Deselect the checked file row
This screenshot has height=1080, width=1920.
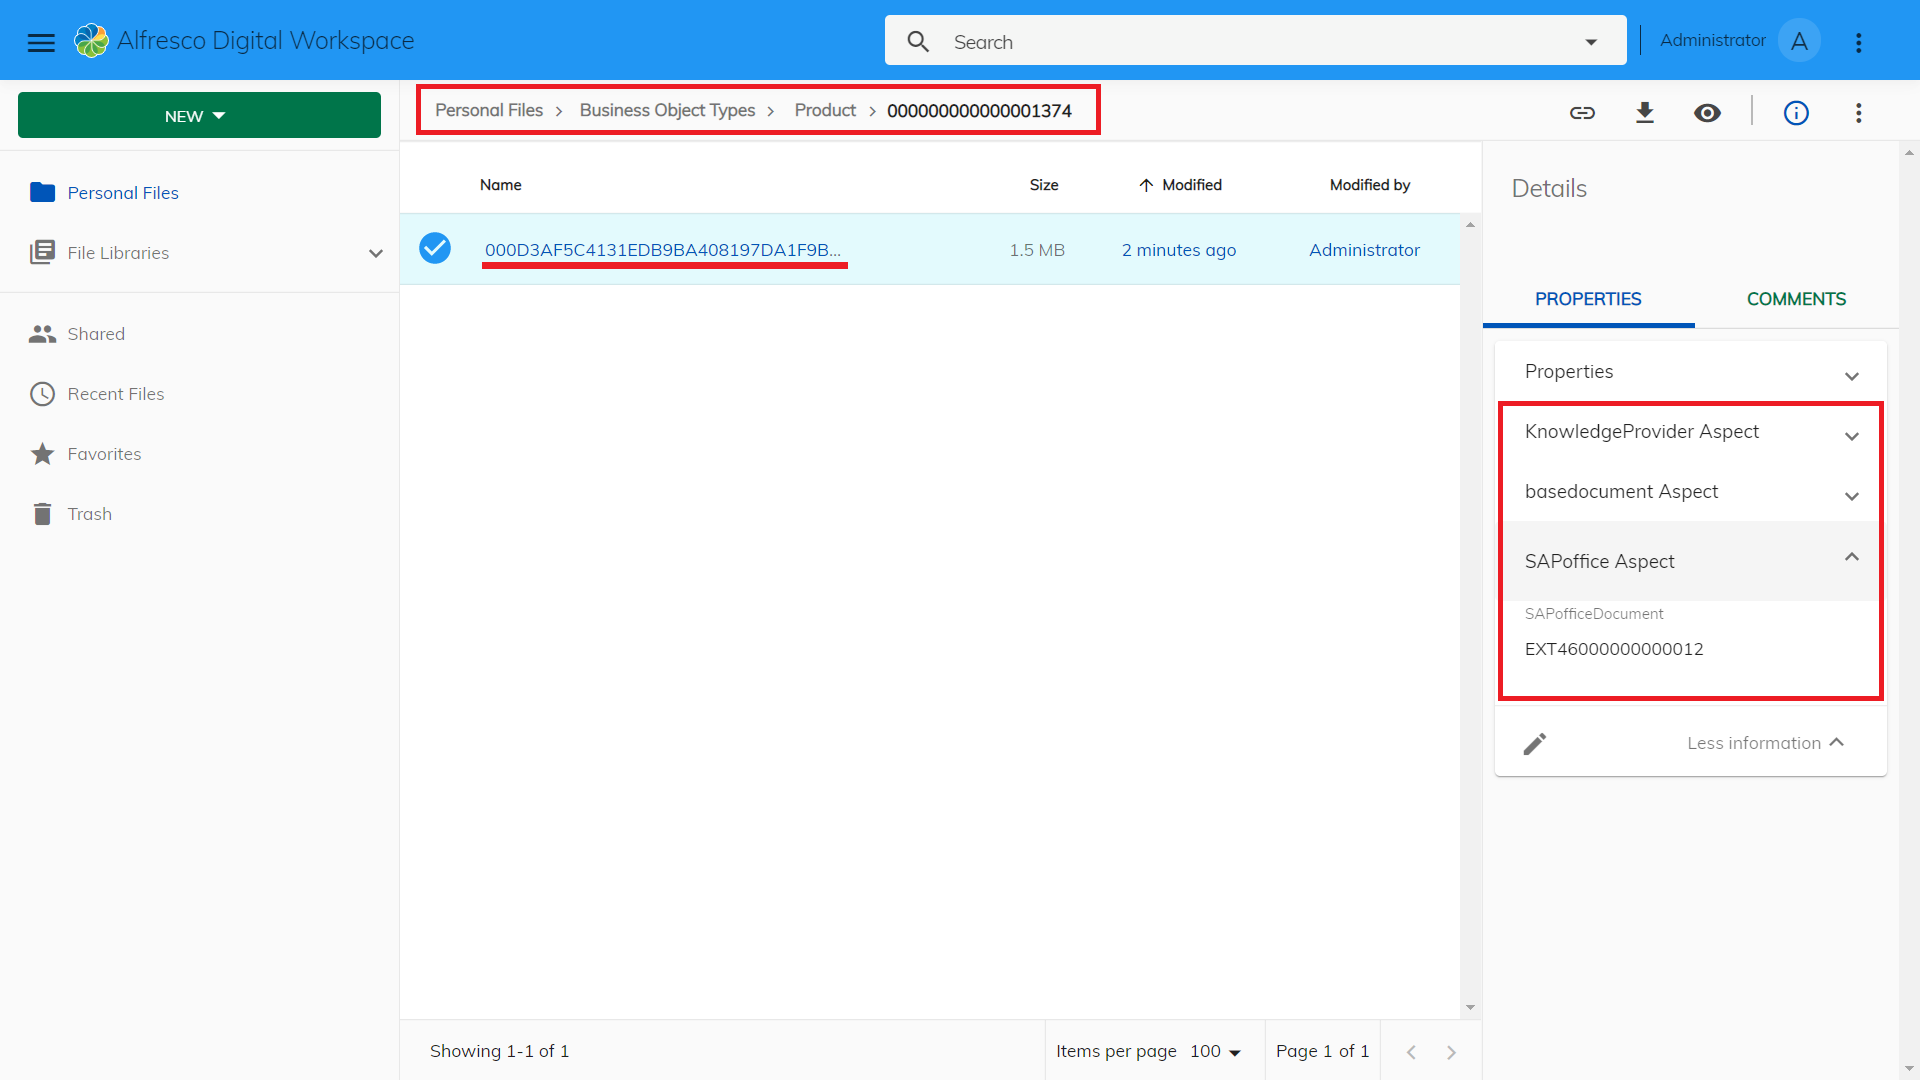(435, 248)
